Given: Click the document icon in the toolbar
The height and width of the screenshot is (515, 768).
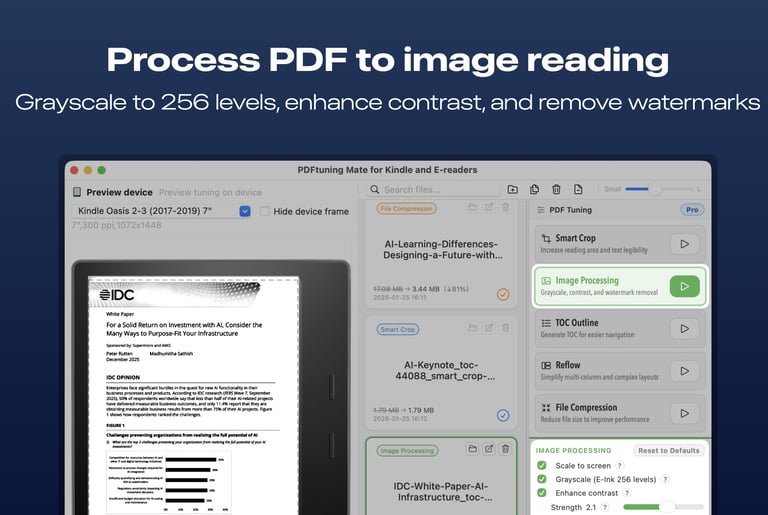Looking at the screenshot, I should tap(578, 189).
